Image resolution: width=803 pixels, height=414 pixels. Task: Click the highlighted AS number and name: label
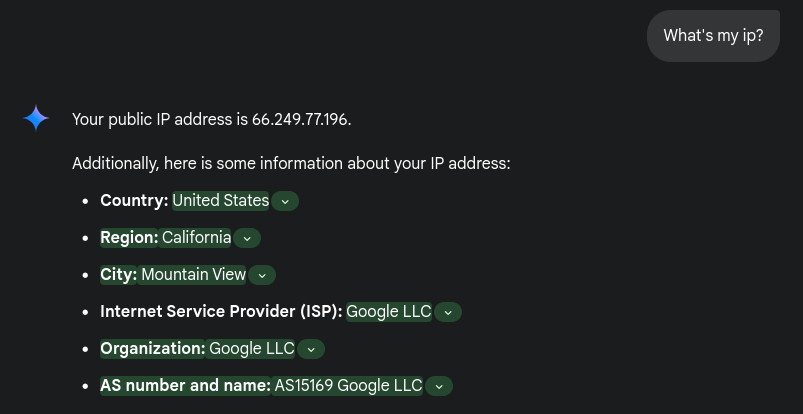click(x=185, y=385)
